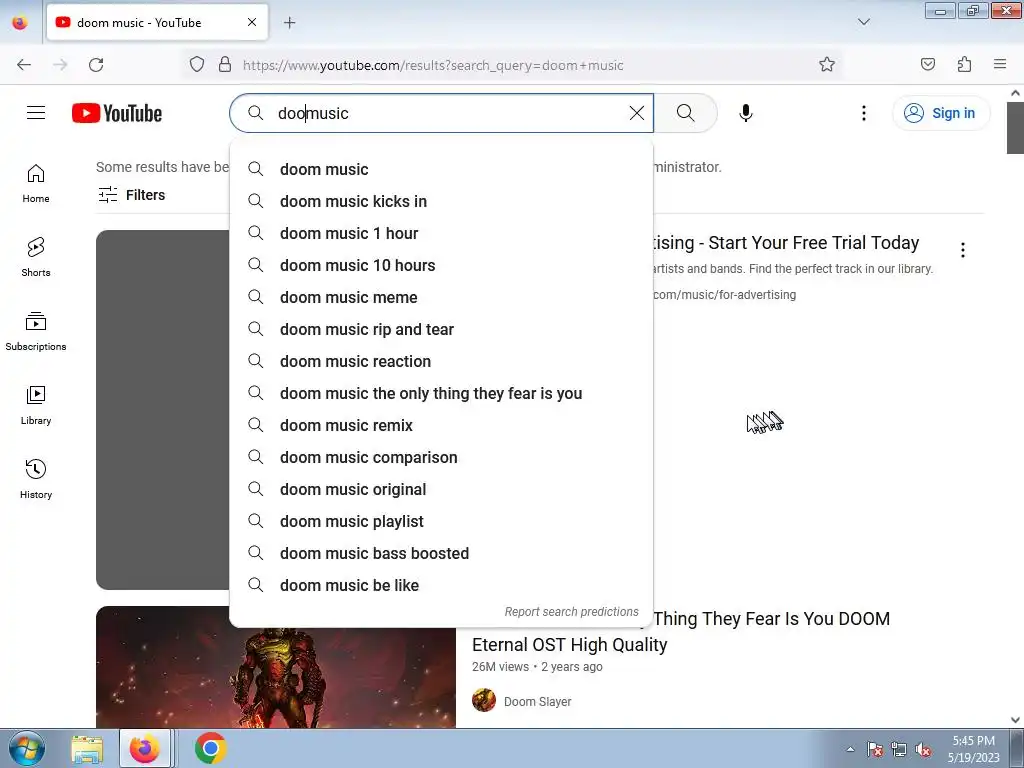Image resolution: width=1024 pixels, height=768 pixels.
Task: Select suggestion "doom music 1 hour"
Action: point(441,233)
